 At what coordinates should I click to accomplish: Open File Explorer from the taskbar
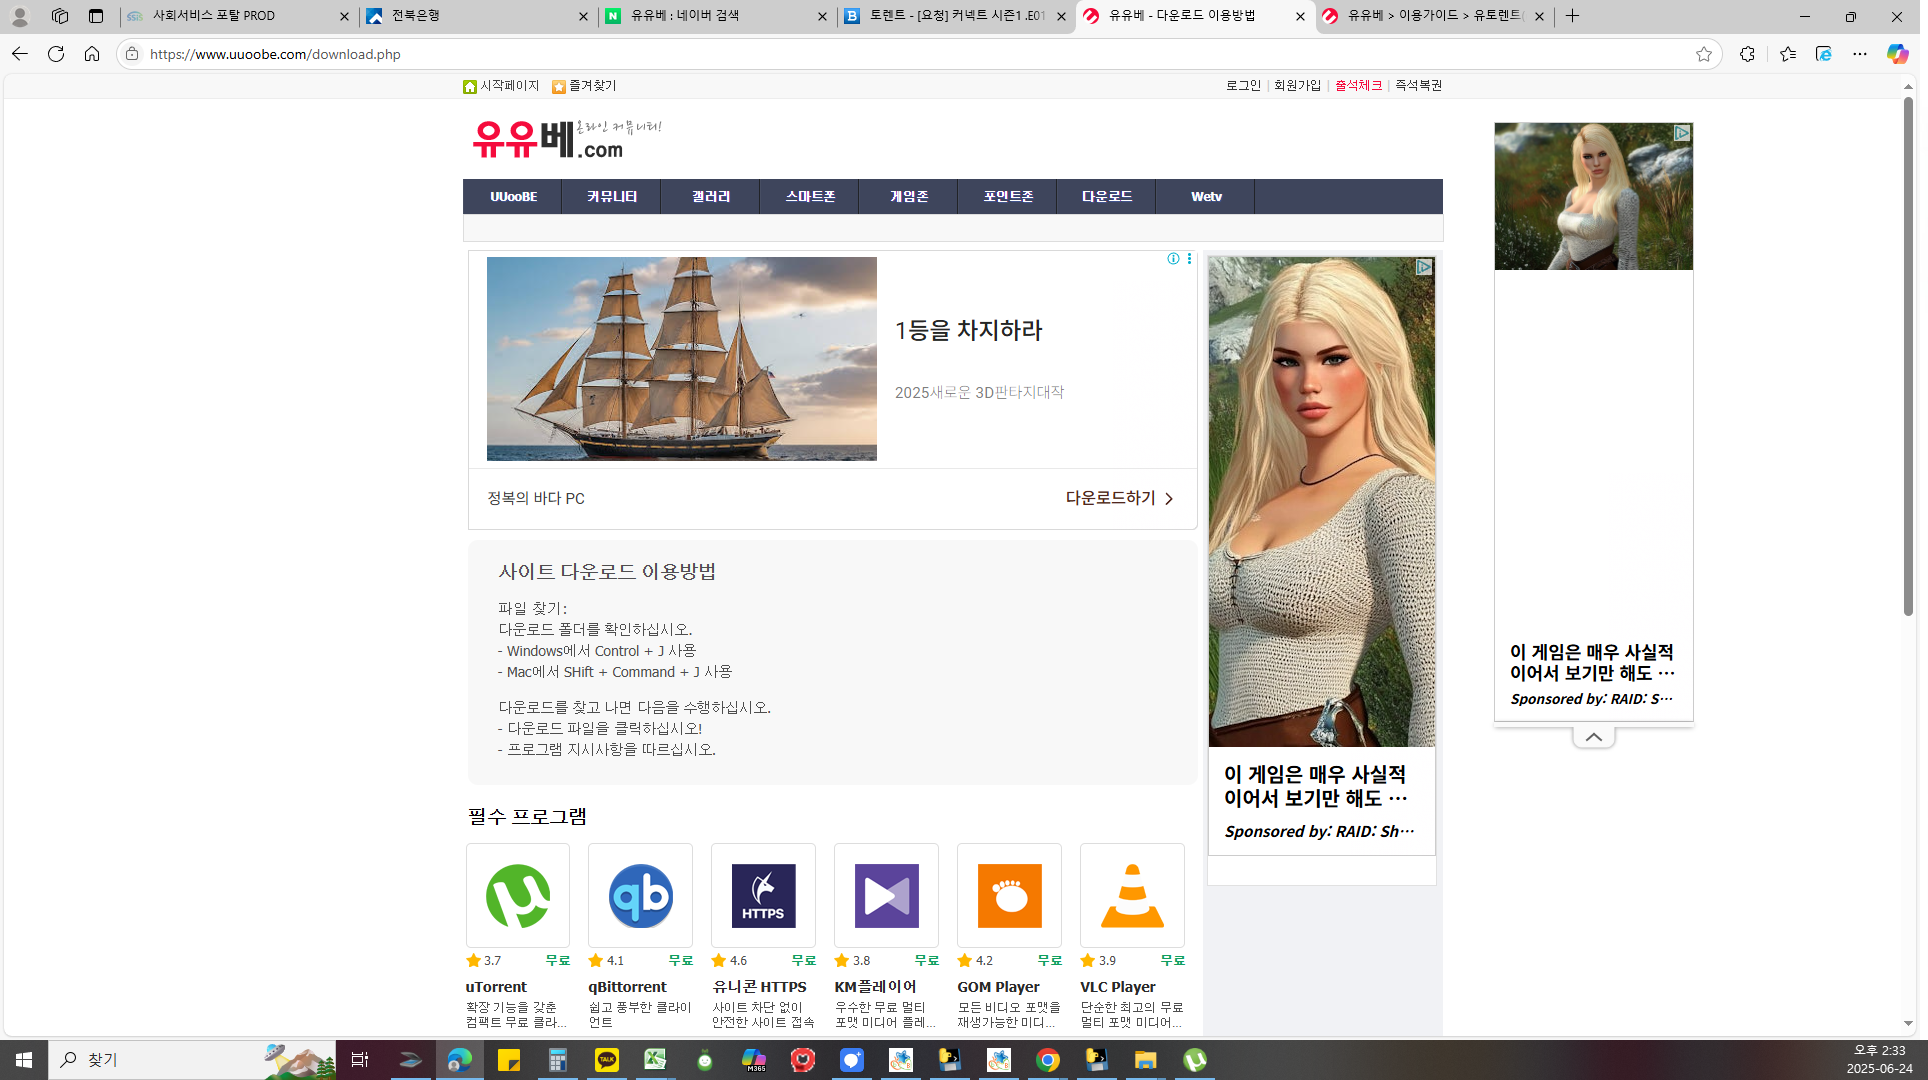(1146, 1060)
